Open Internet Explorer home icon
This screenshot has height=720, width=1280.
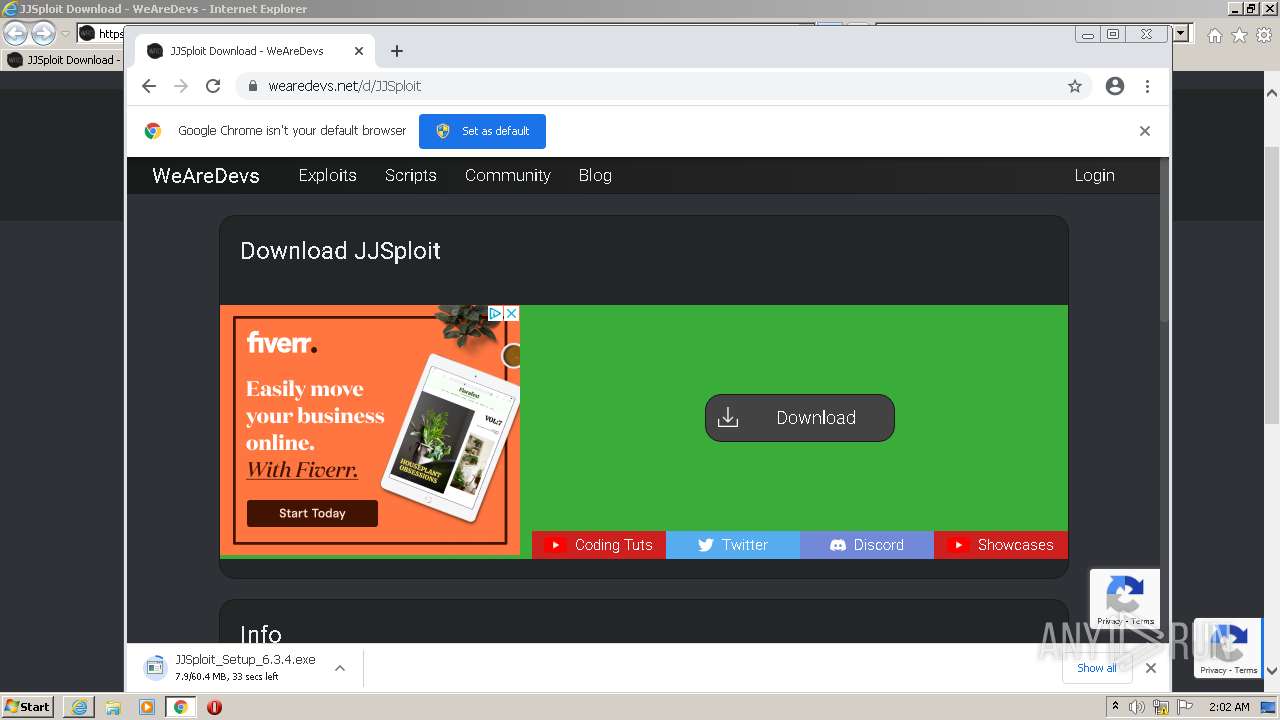(x=1214, y=35)
